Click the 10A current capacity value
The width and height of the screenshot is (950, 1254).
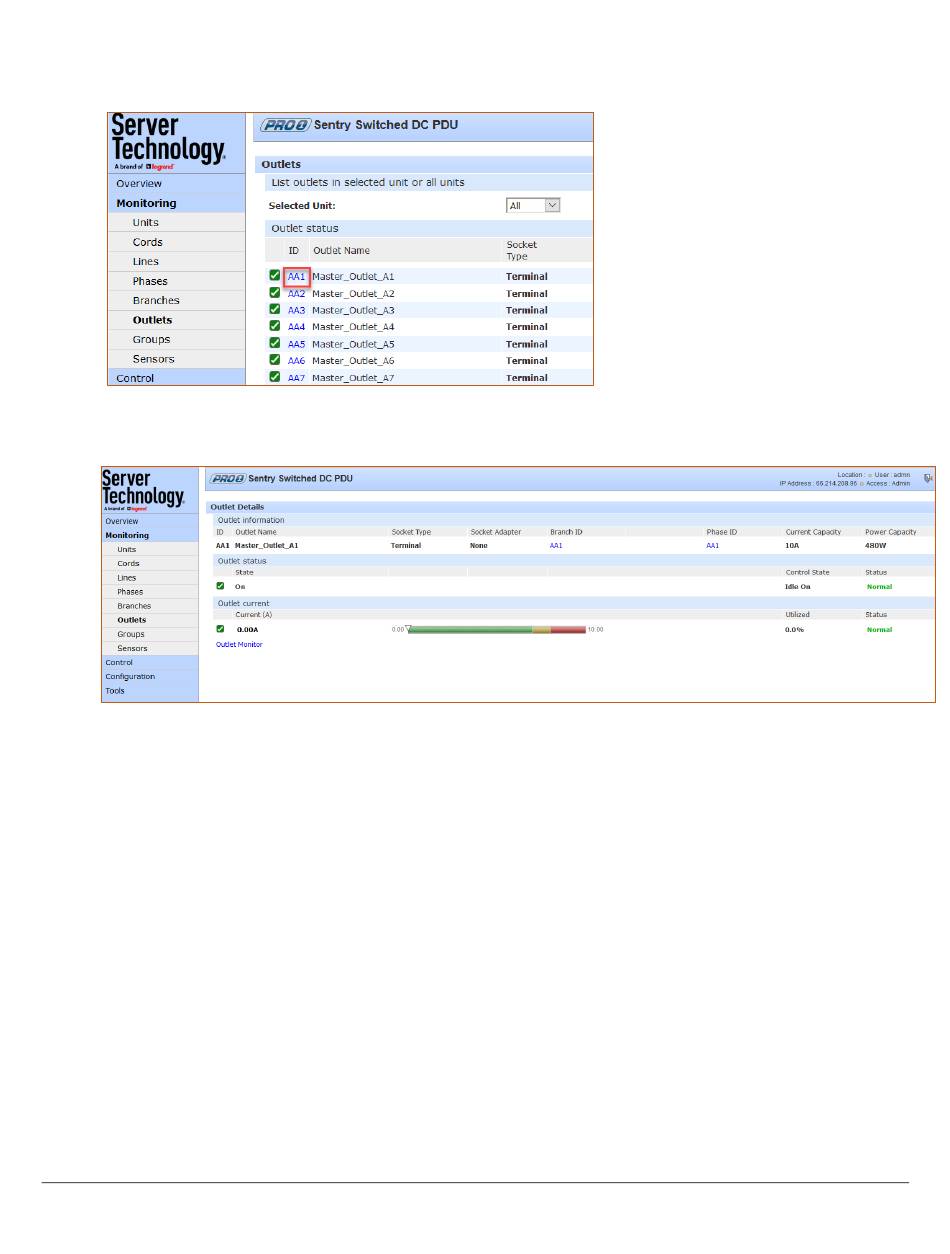(792, 546)
